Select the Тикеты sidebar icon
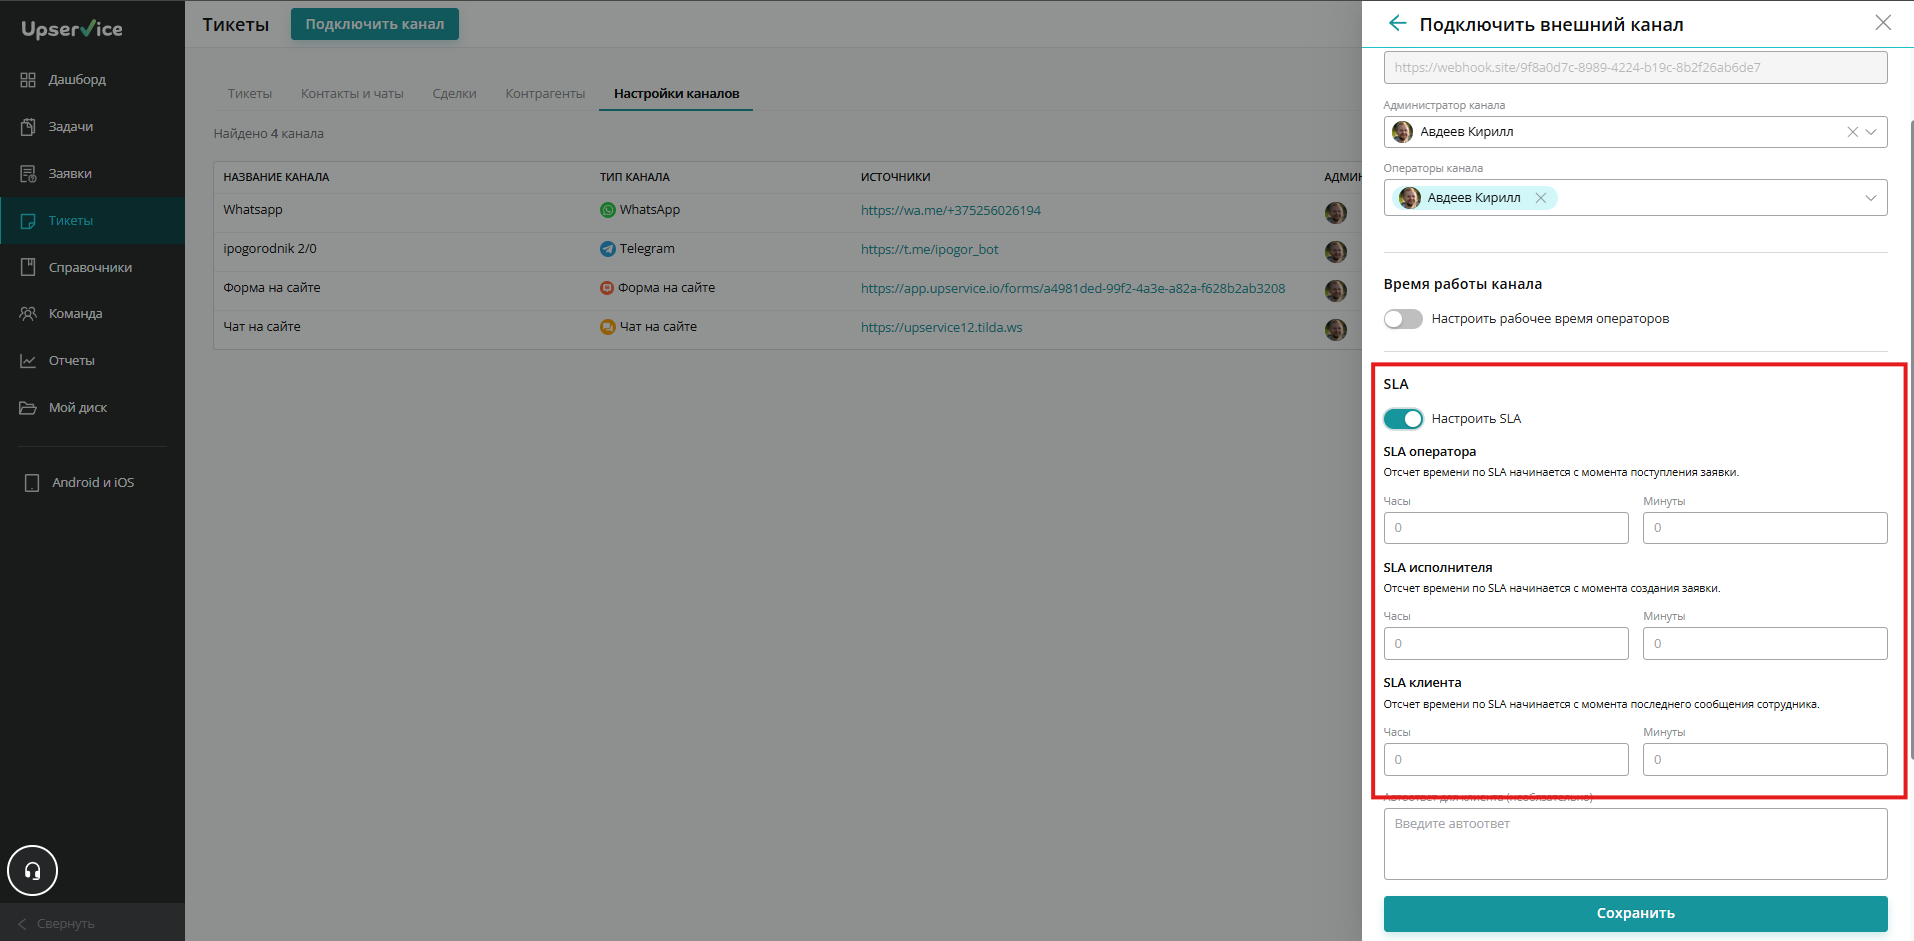 pos(28,221)
